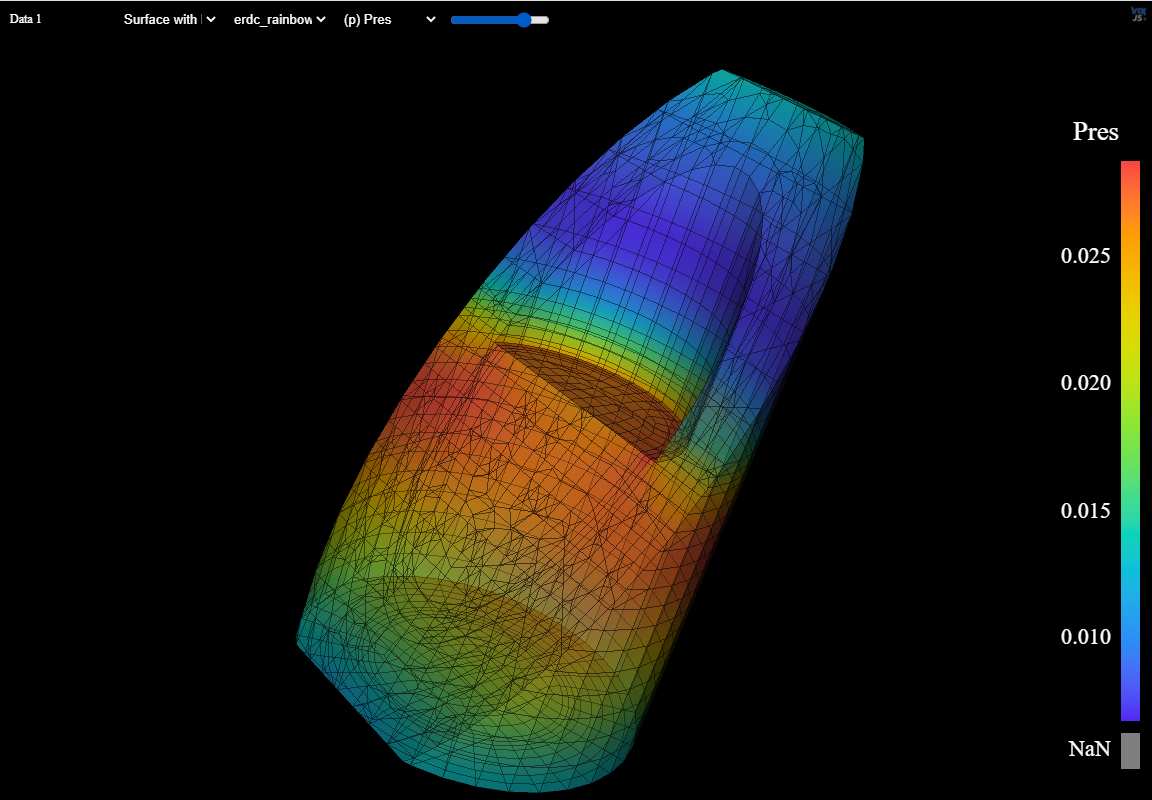Click the unfilled right end of opacity slider
The image size is (1152, 800).
tap(540, 20)
